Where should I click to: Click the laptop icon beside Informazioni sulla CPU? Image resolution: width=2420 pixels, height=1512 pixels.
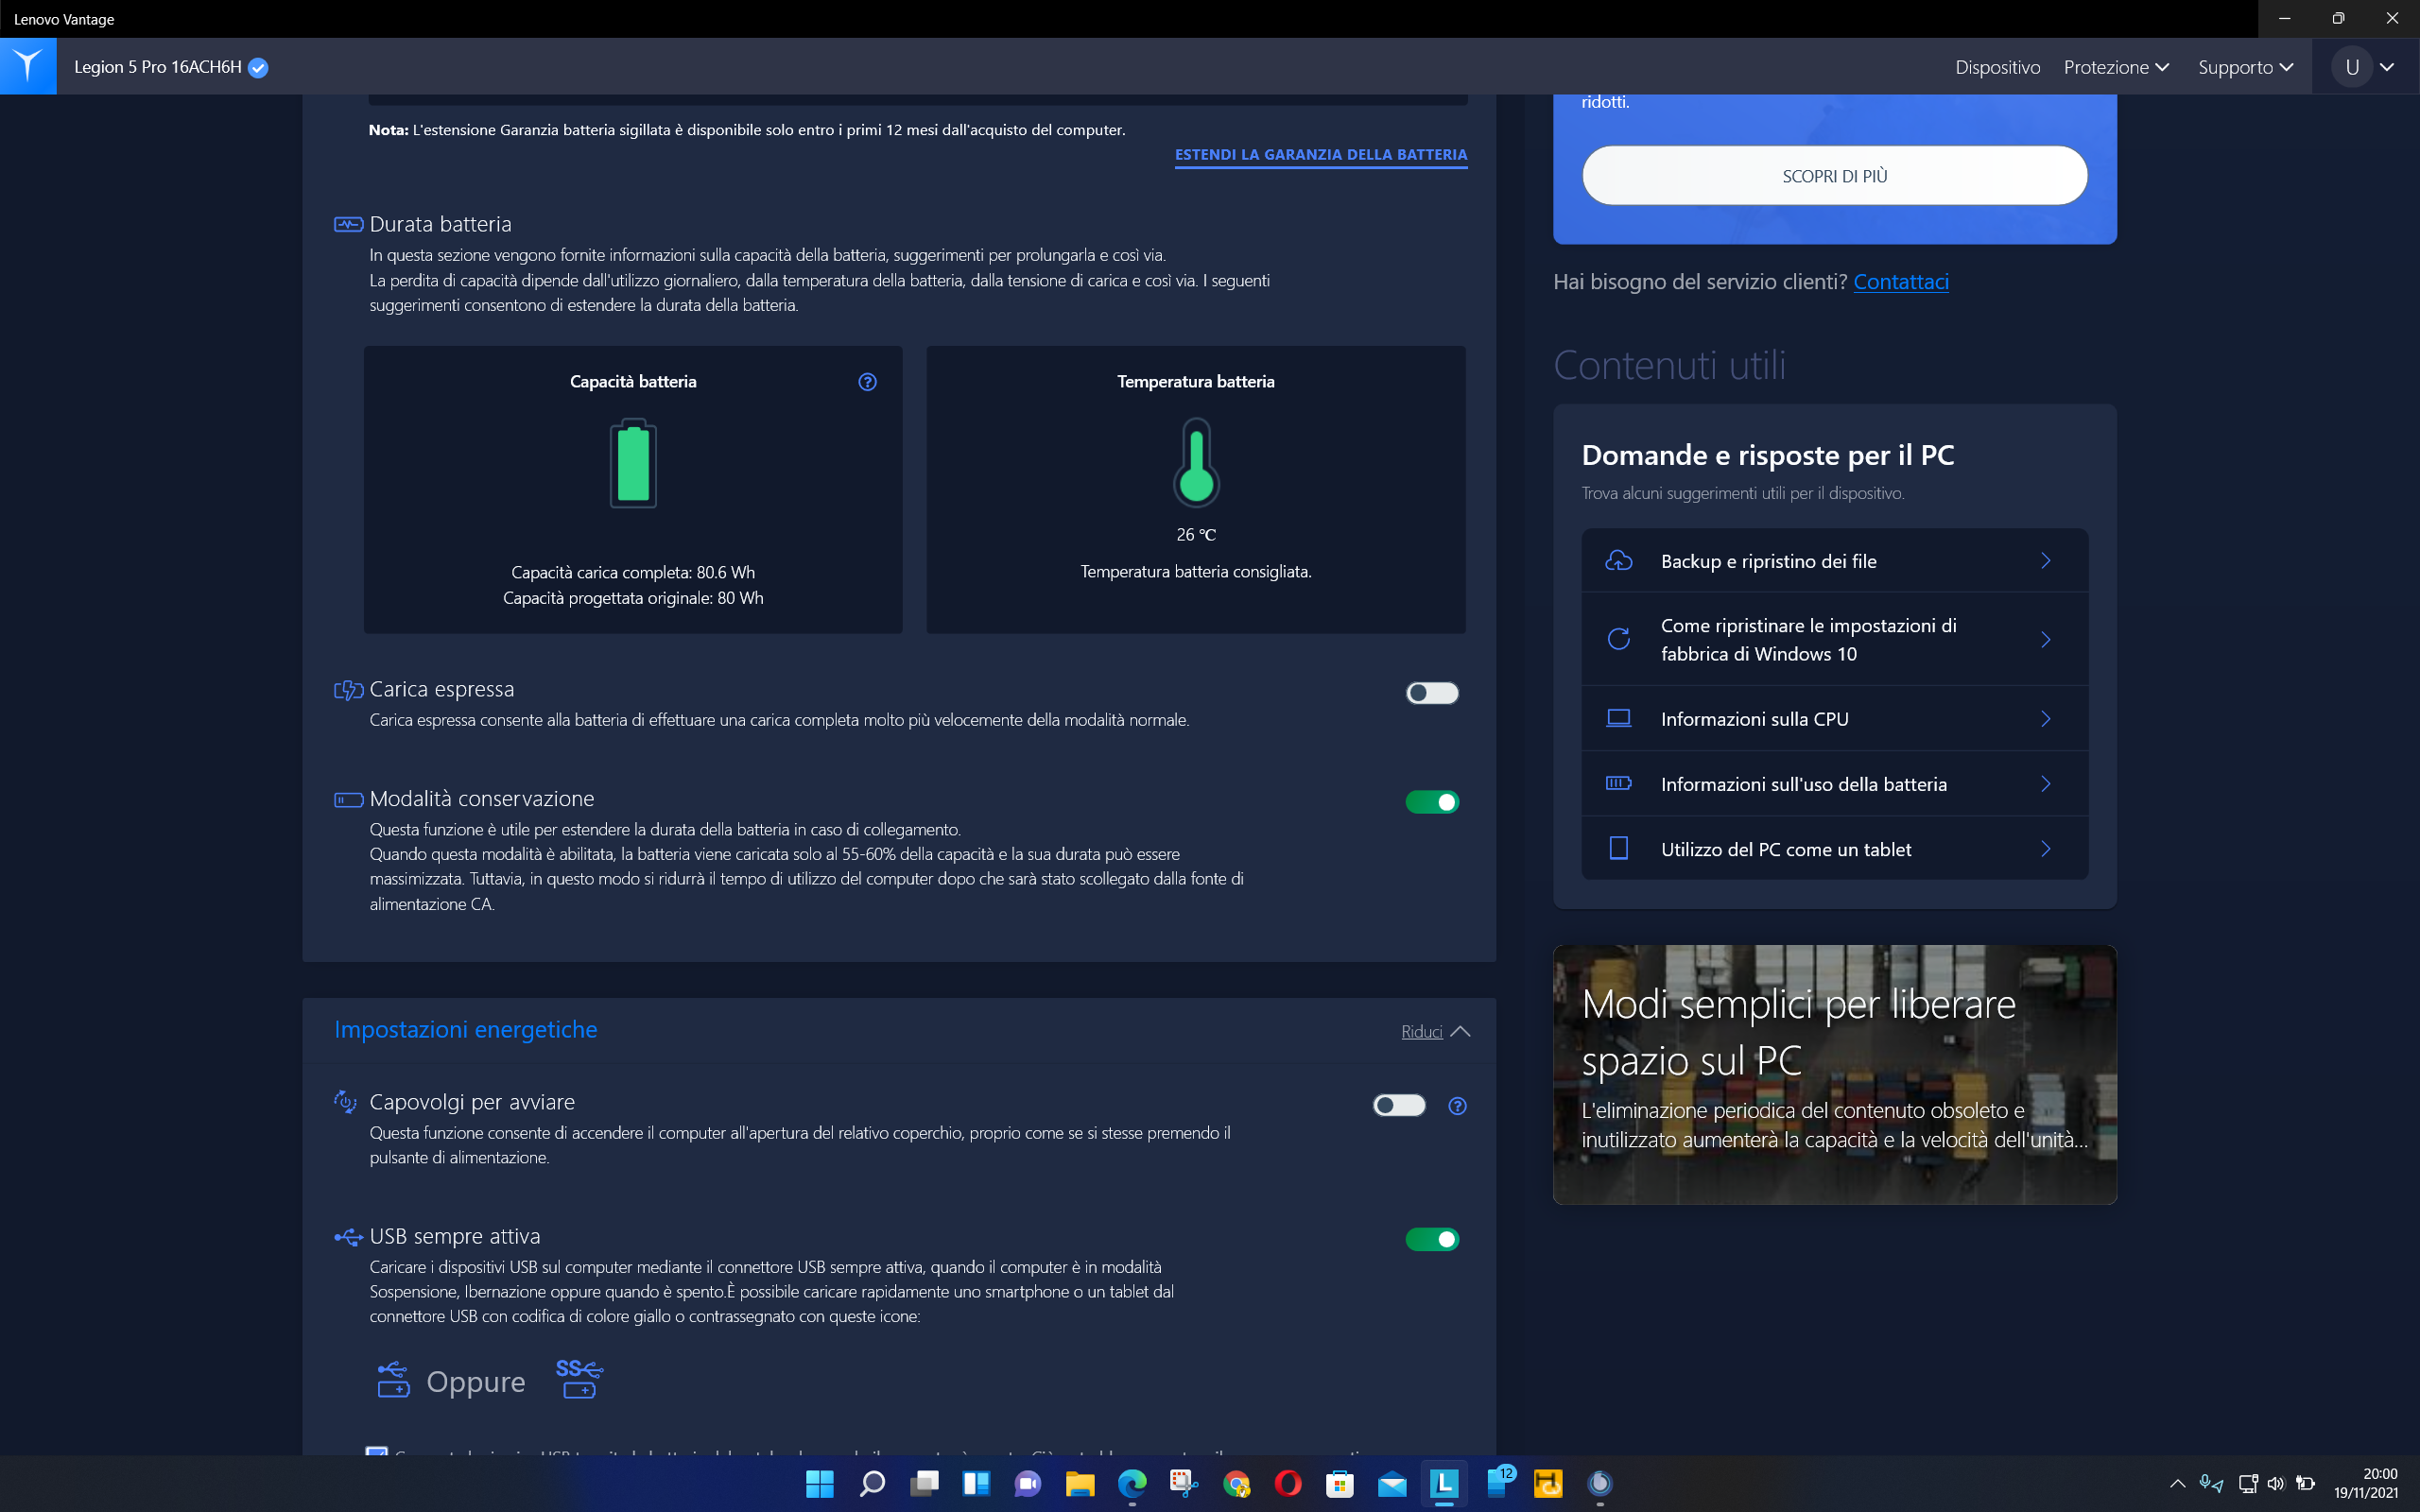(x=1618, y=718)
